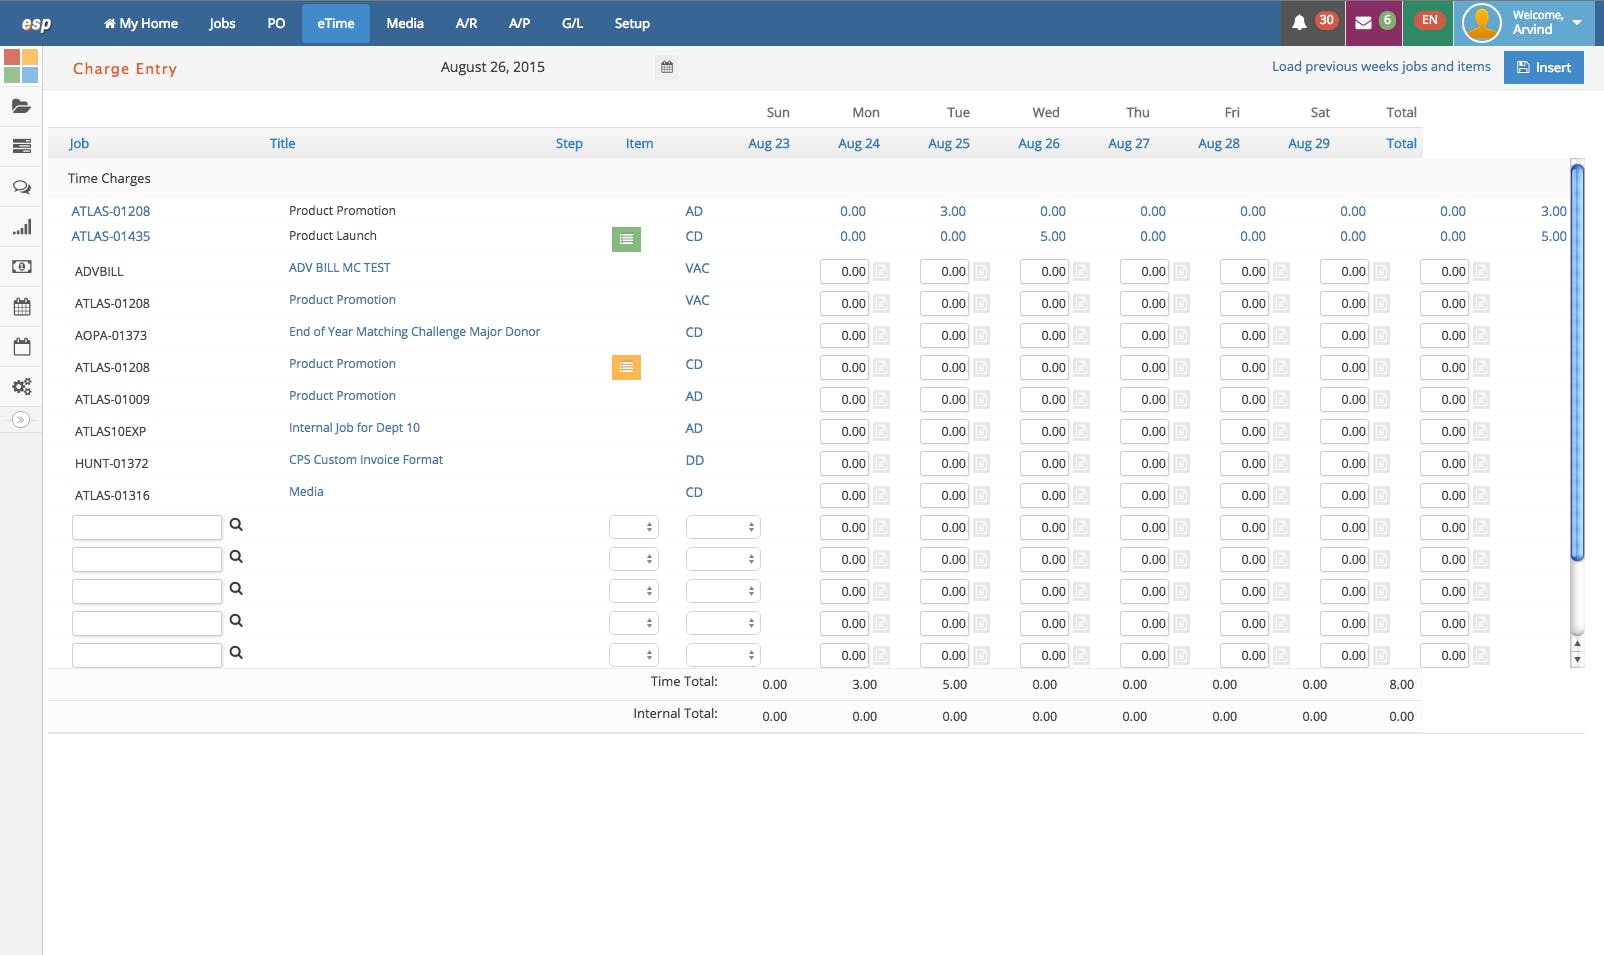Open the Item dropdown in the first empty row
This screenshot has height=955, width=1604.
723,527
